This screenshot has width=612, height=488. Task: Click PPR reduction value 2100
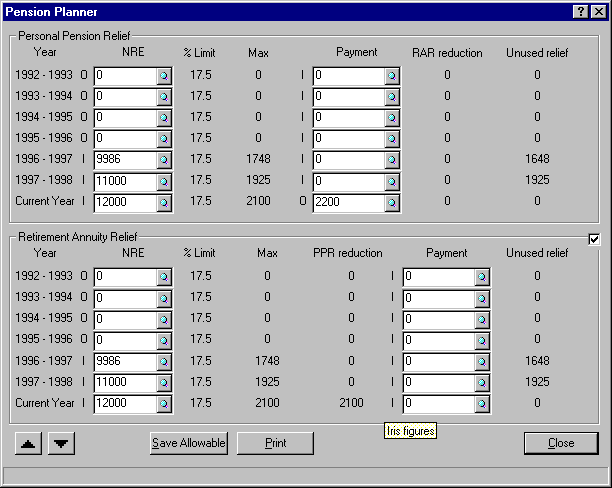351,403
